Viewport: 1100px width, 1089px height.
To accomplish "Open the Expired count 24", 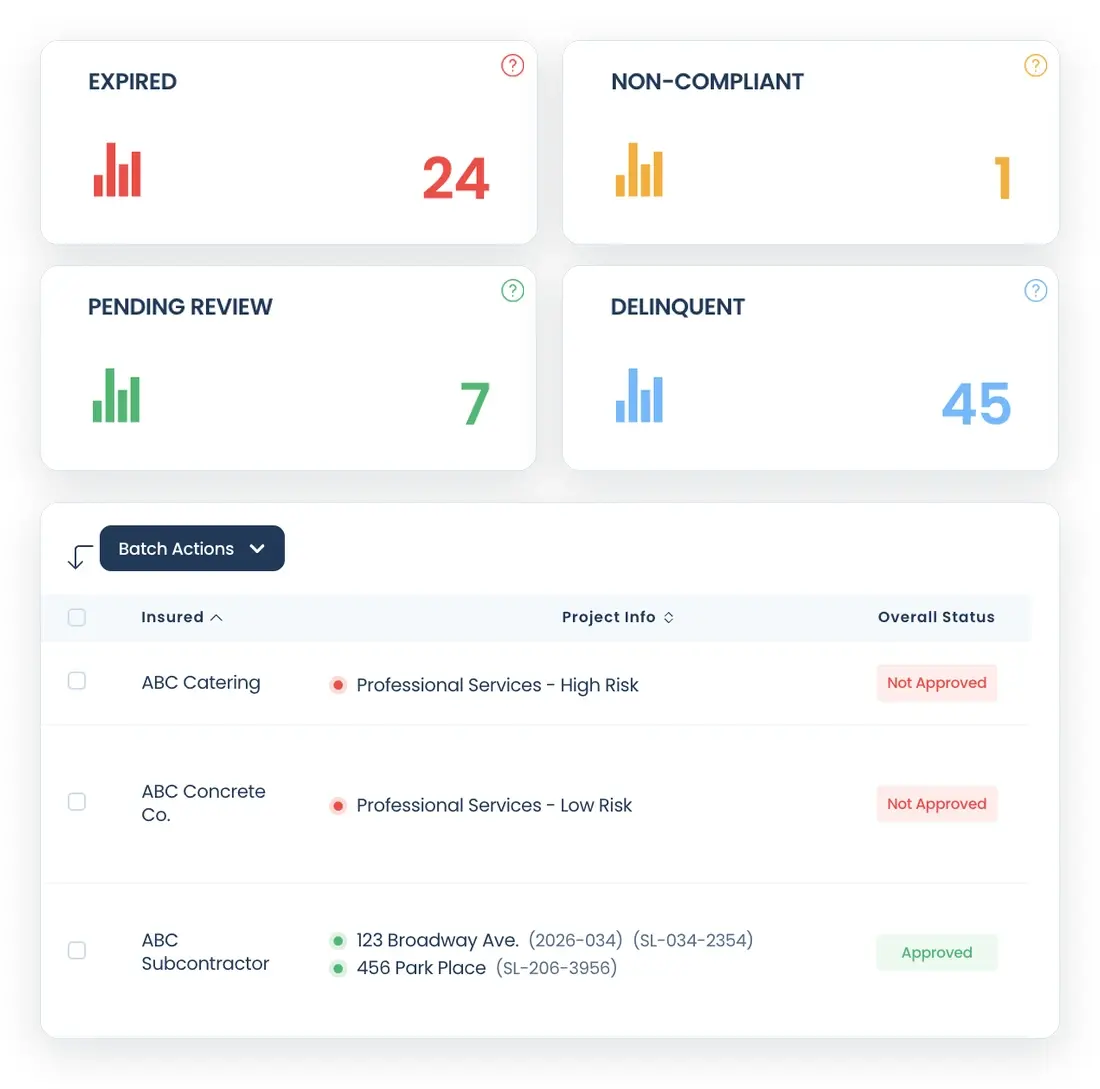I will [x=455, y=178].
